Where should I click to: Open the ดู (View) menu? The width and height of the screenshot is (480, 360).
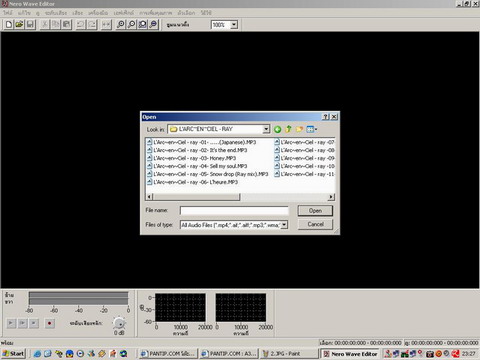point(38,13)
